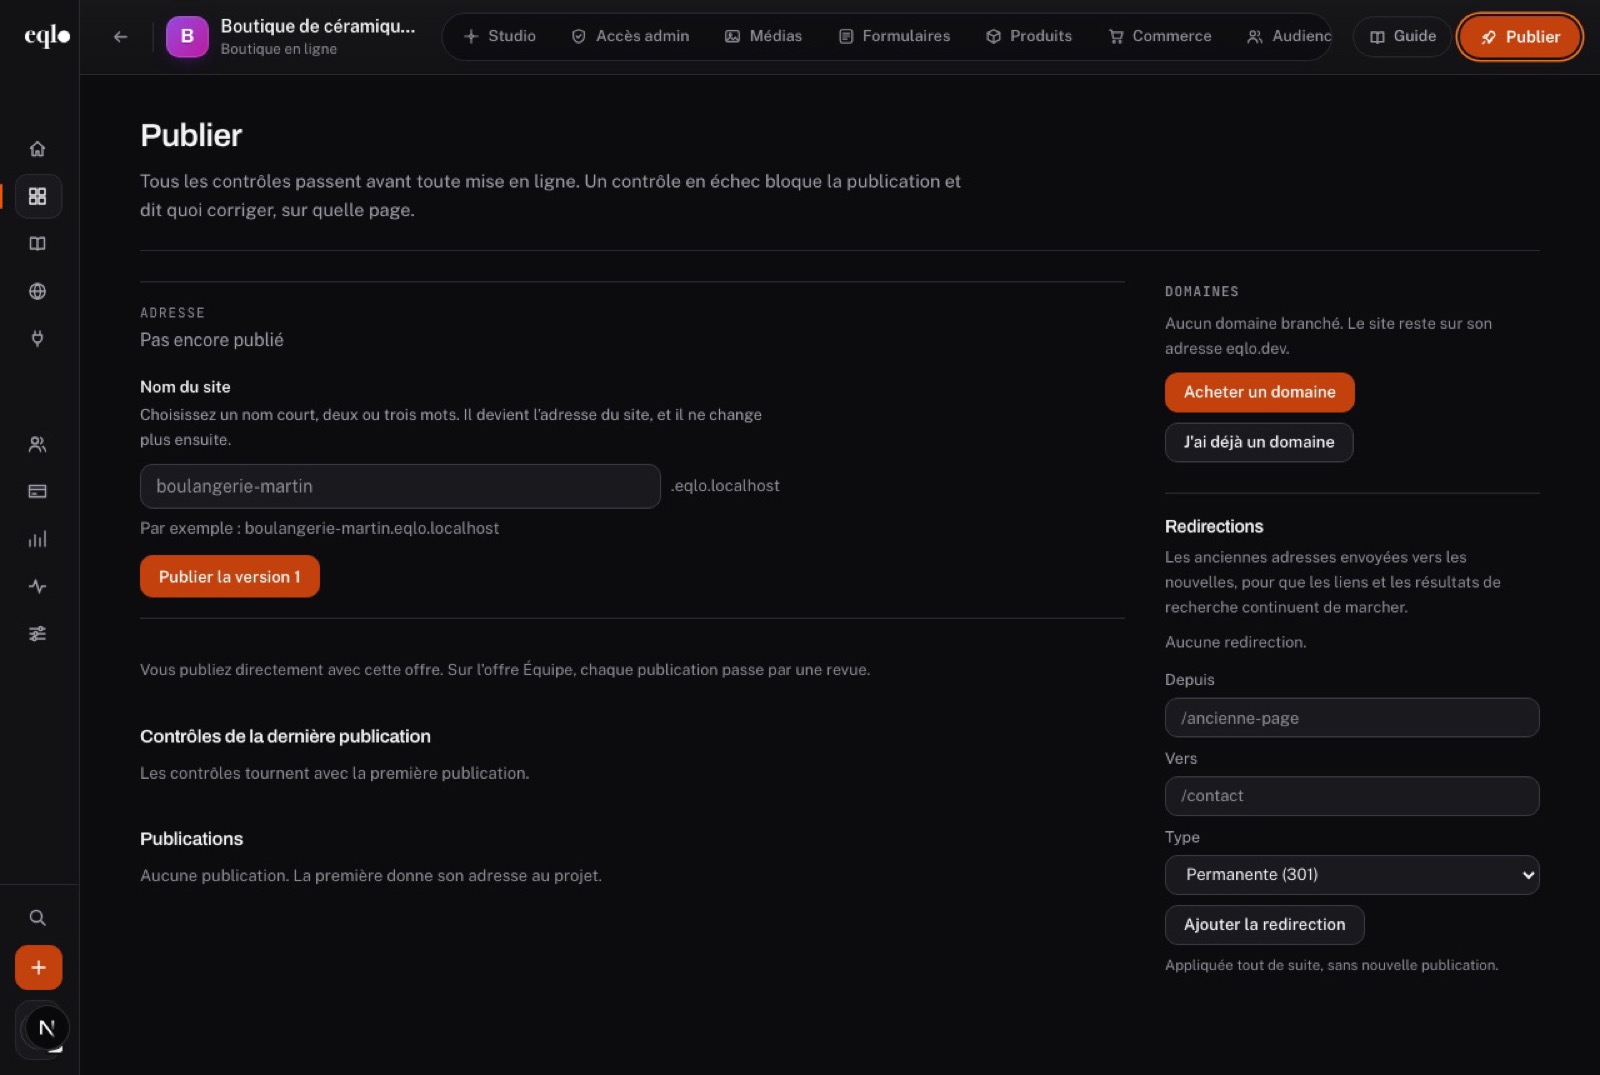This screenshot has width=1600, height=1075.
Task: Open the Accès admin tab
Action: [x=630, y=36]
